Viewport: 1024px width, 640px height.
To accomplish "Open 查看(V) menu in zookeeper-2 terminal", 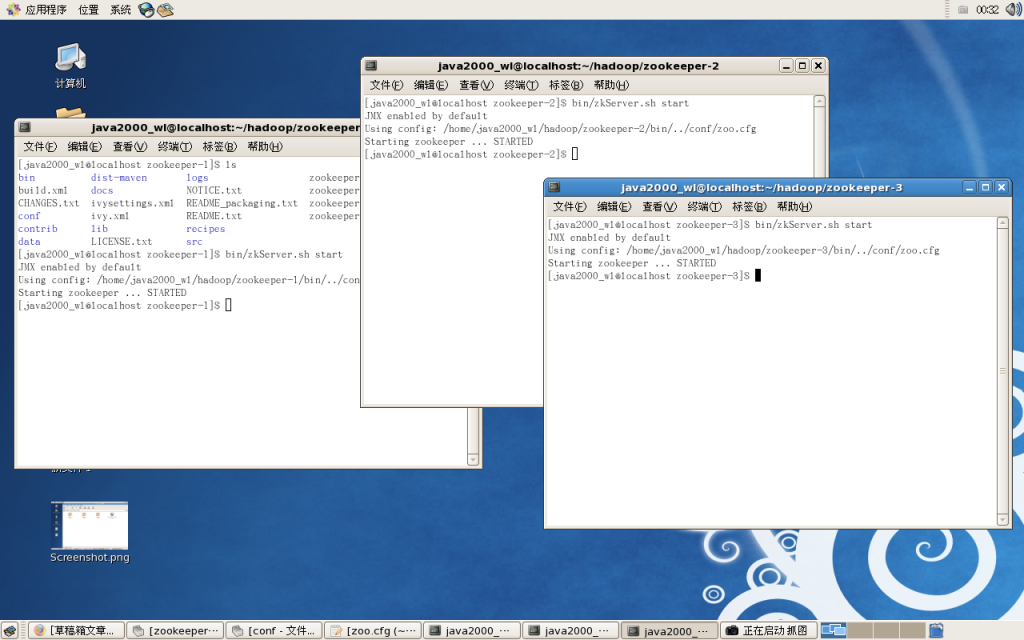I will point(476,85).
